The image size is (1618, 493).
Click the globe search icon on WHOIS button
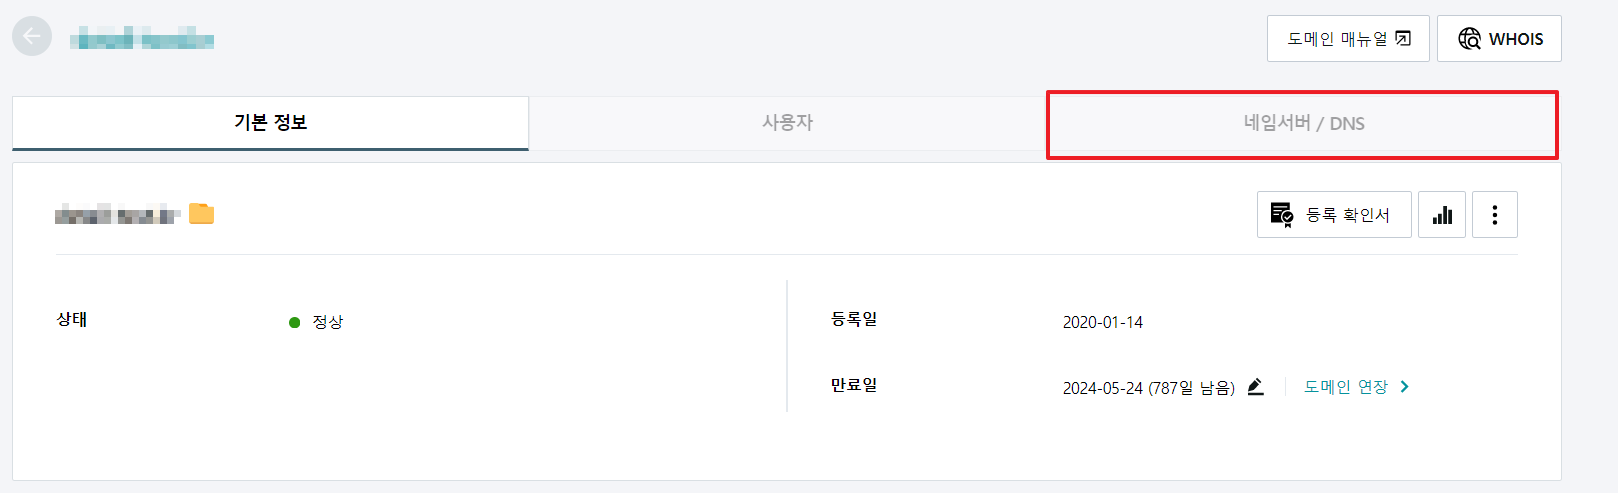click(x=1469, y=39)
